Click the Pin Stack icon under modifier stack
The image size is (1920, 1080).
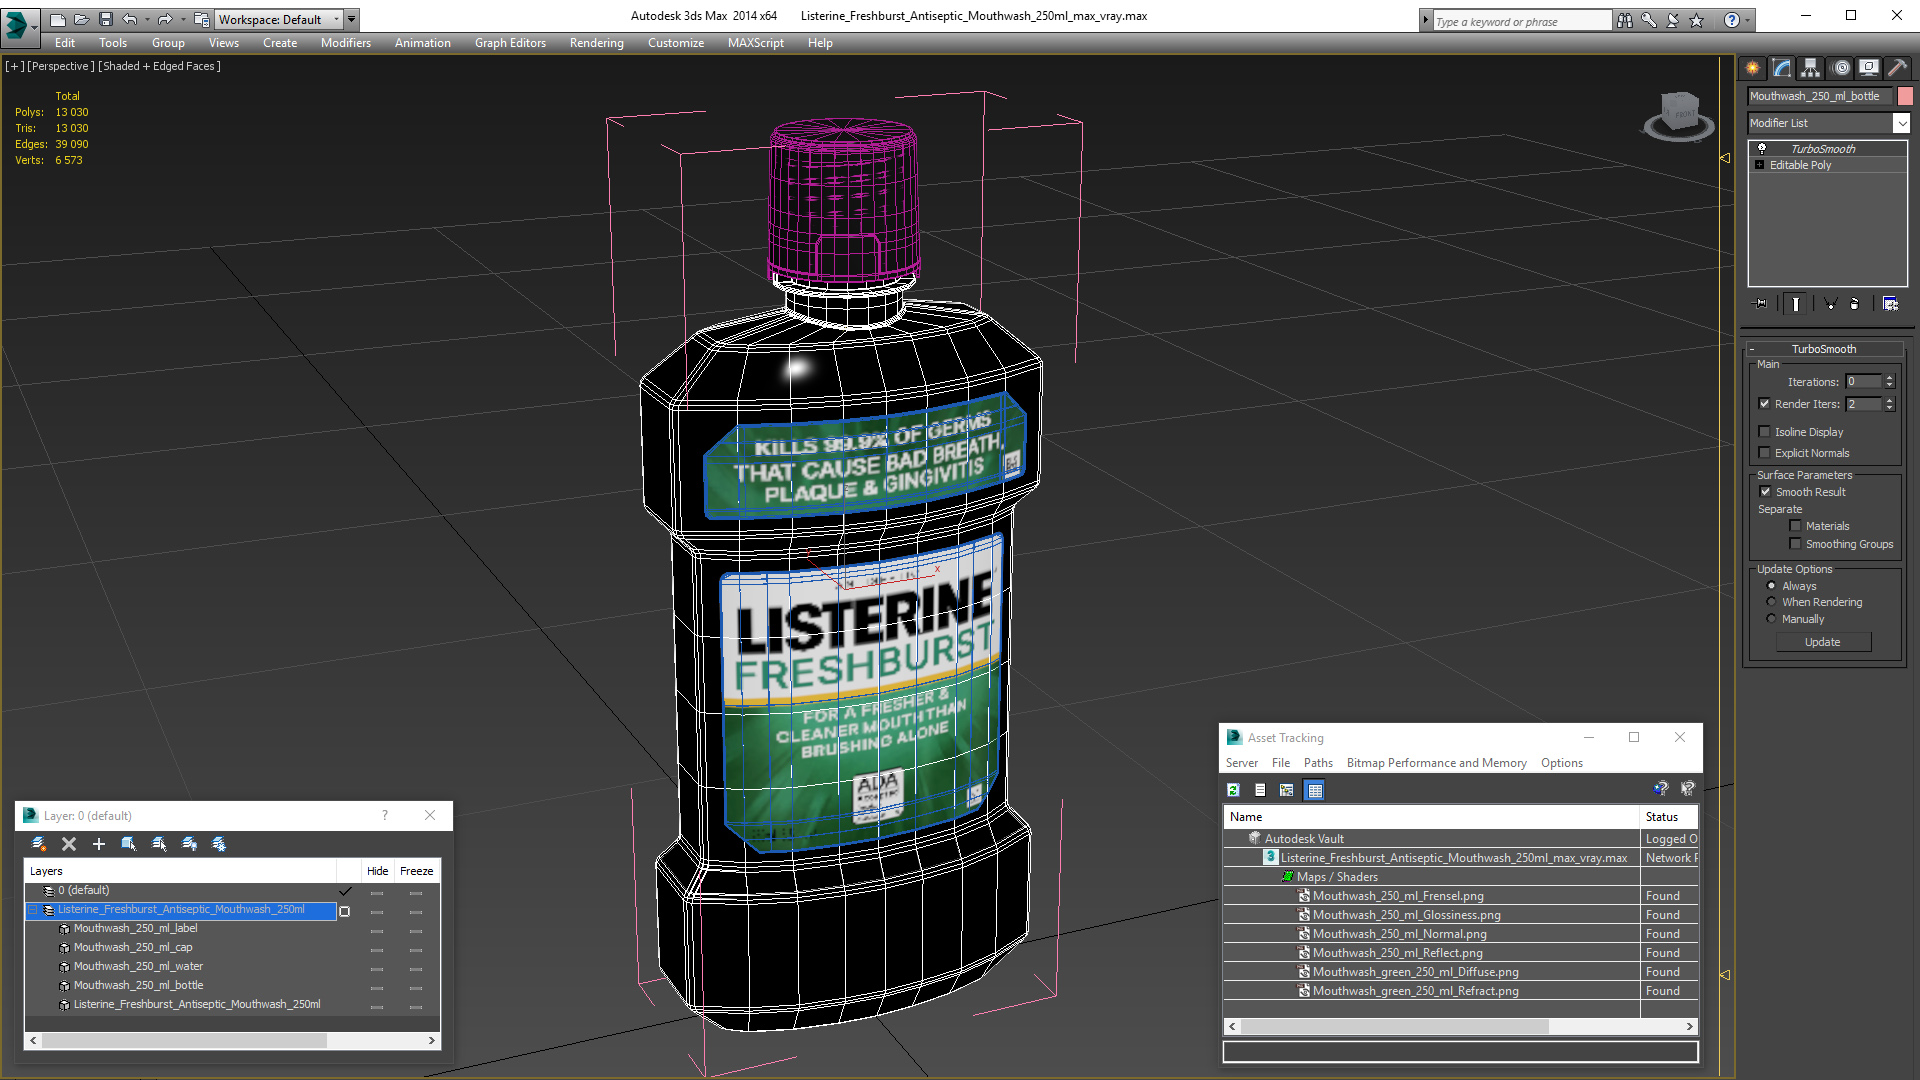point(1761,303)
